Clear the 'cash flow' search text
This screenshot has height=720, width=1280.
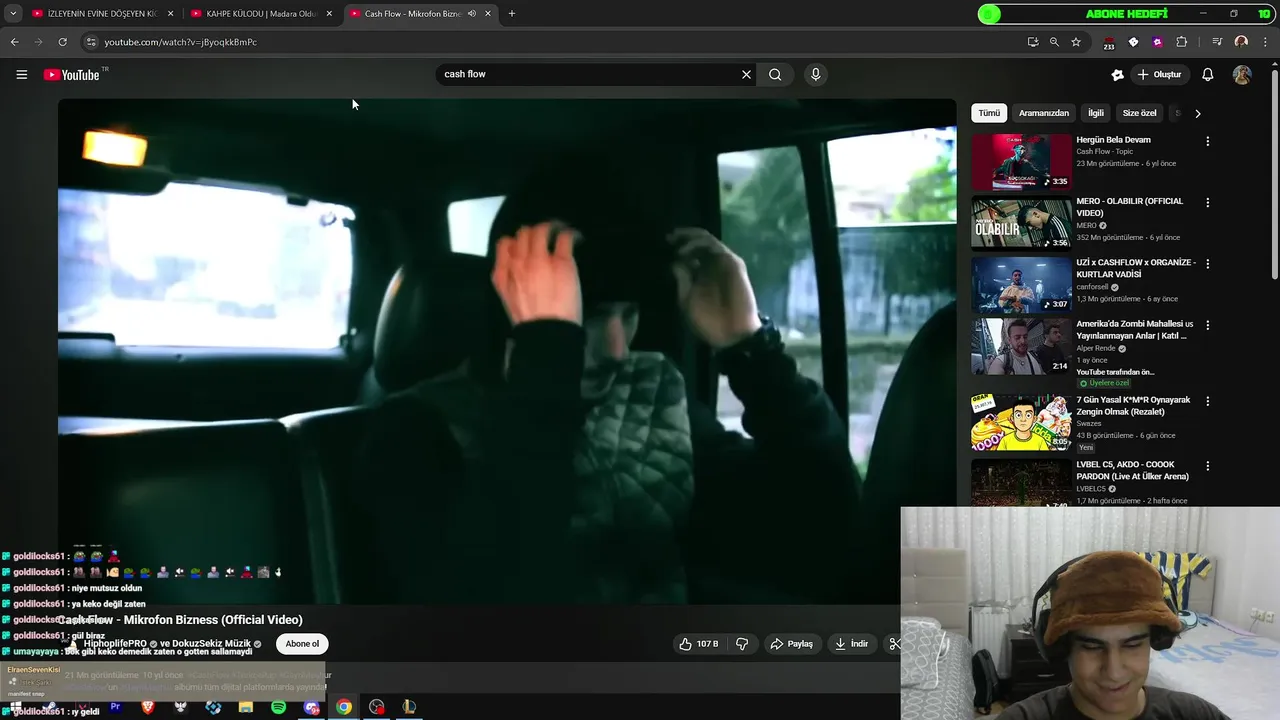pos(746,75)
